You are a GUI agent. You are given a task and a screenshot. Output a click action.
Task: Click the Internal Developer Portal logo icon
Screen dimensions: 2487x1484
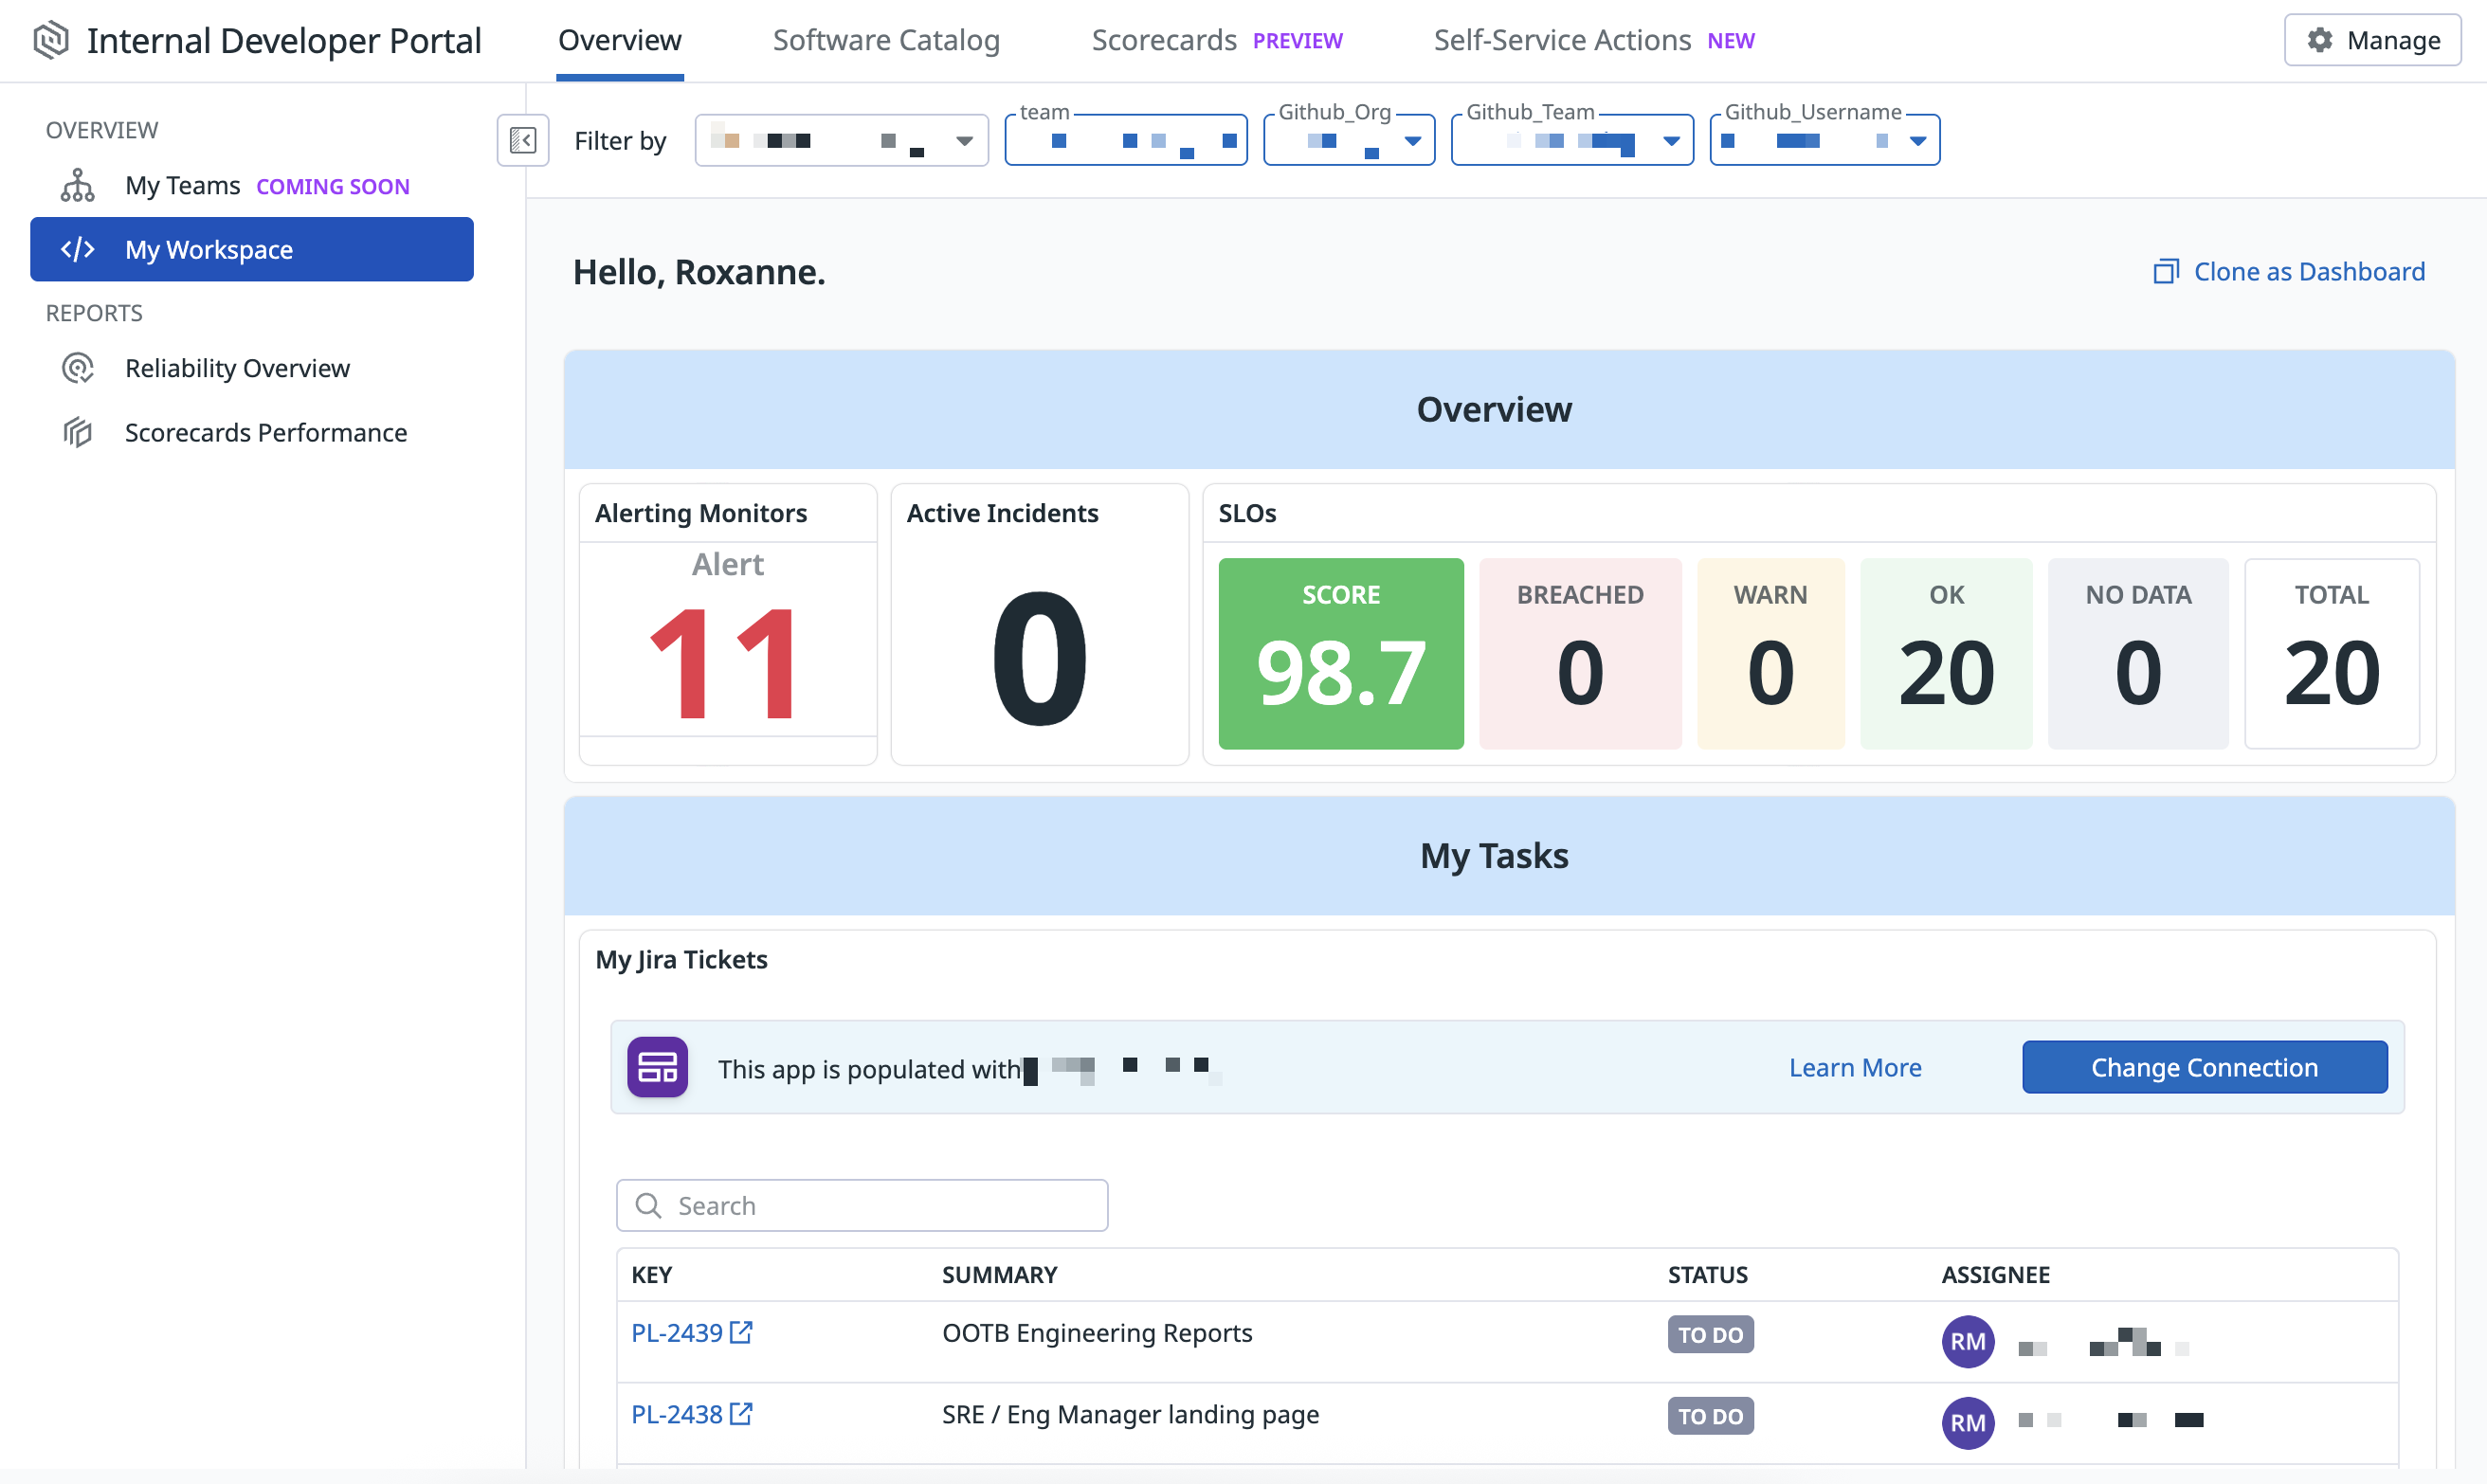(x=50, y=40)
